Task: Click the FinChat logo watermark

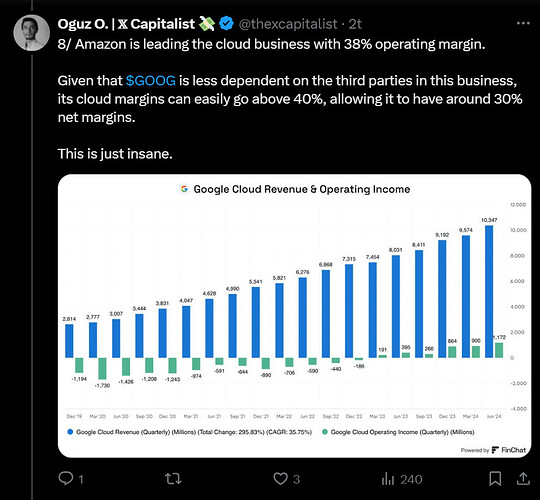Action: (x=509, y=450)
